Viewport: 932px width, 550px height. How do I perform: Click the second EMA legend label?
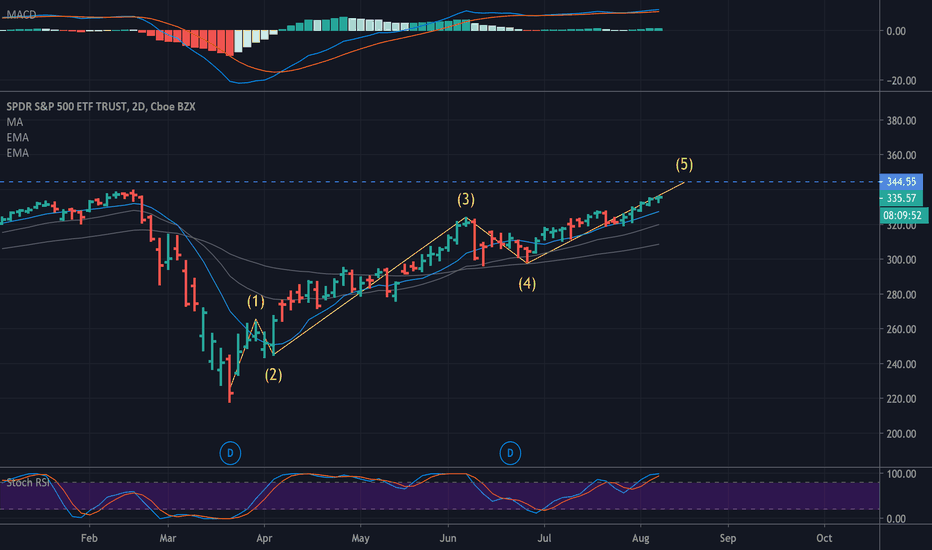point(17,153)
